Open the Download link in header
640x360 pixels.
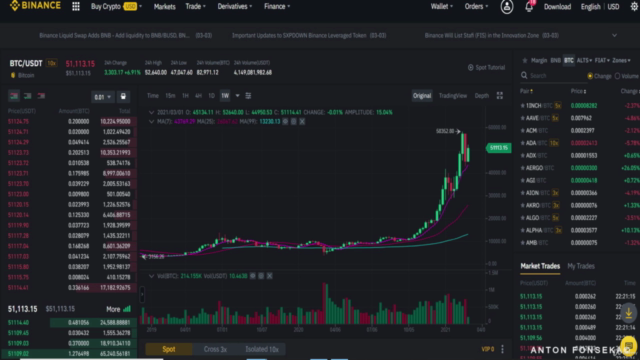(x=557, y=7)
